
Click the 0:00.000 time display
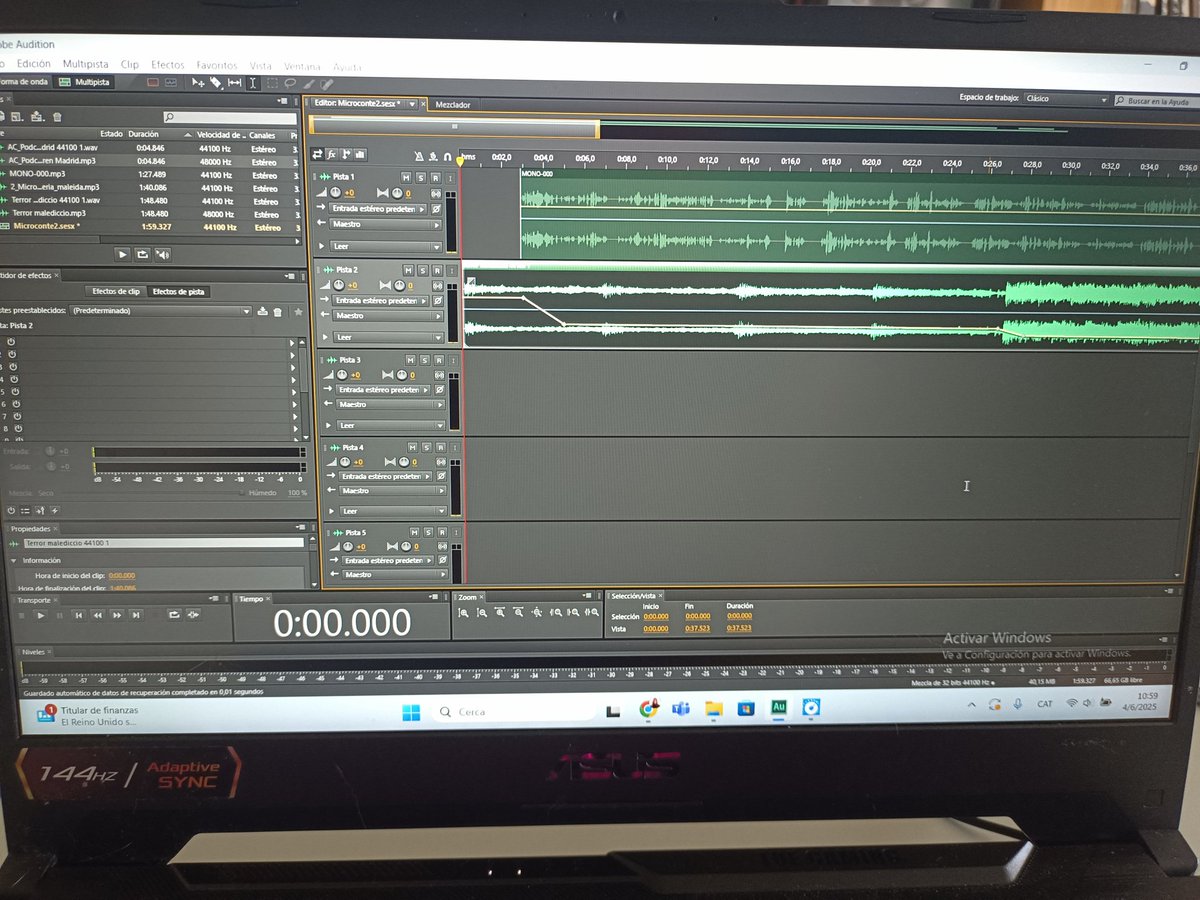[x=342, y=623]
